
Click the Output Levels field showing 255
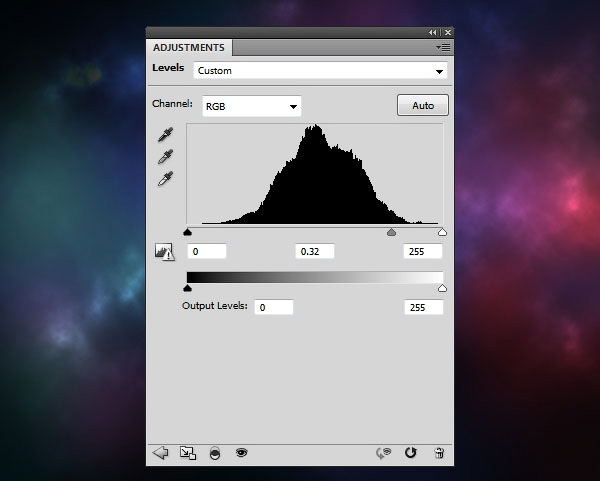(x=424, y=307)
